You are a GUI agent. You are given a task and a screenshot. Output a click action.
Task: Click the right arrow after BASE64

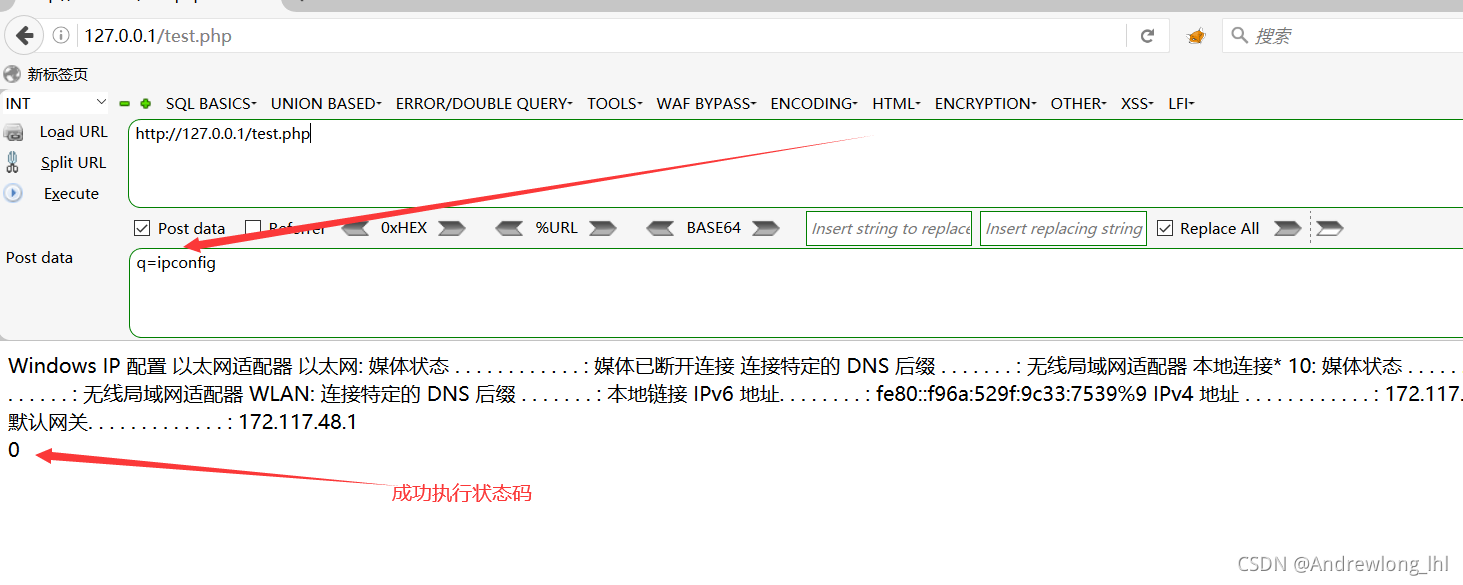coord(766,228)
